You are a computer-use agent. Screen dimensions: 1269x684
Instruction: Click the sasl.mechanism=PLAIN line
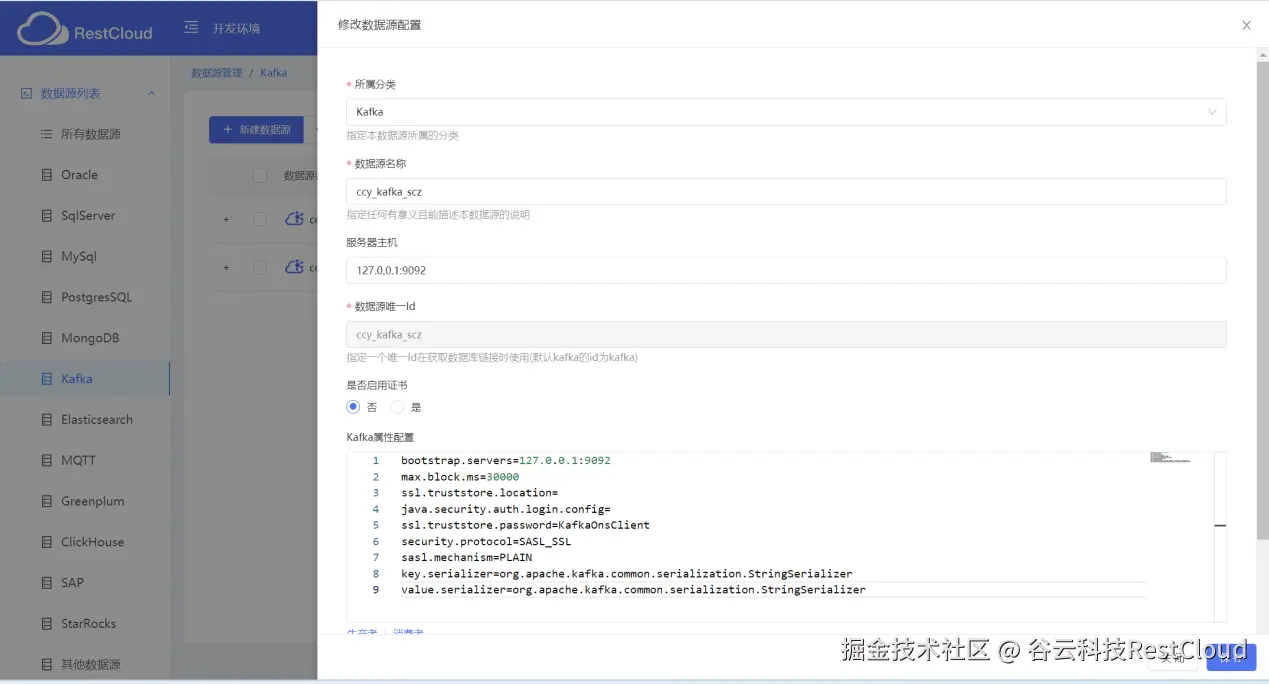466,557
